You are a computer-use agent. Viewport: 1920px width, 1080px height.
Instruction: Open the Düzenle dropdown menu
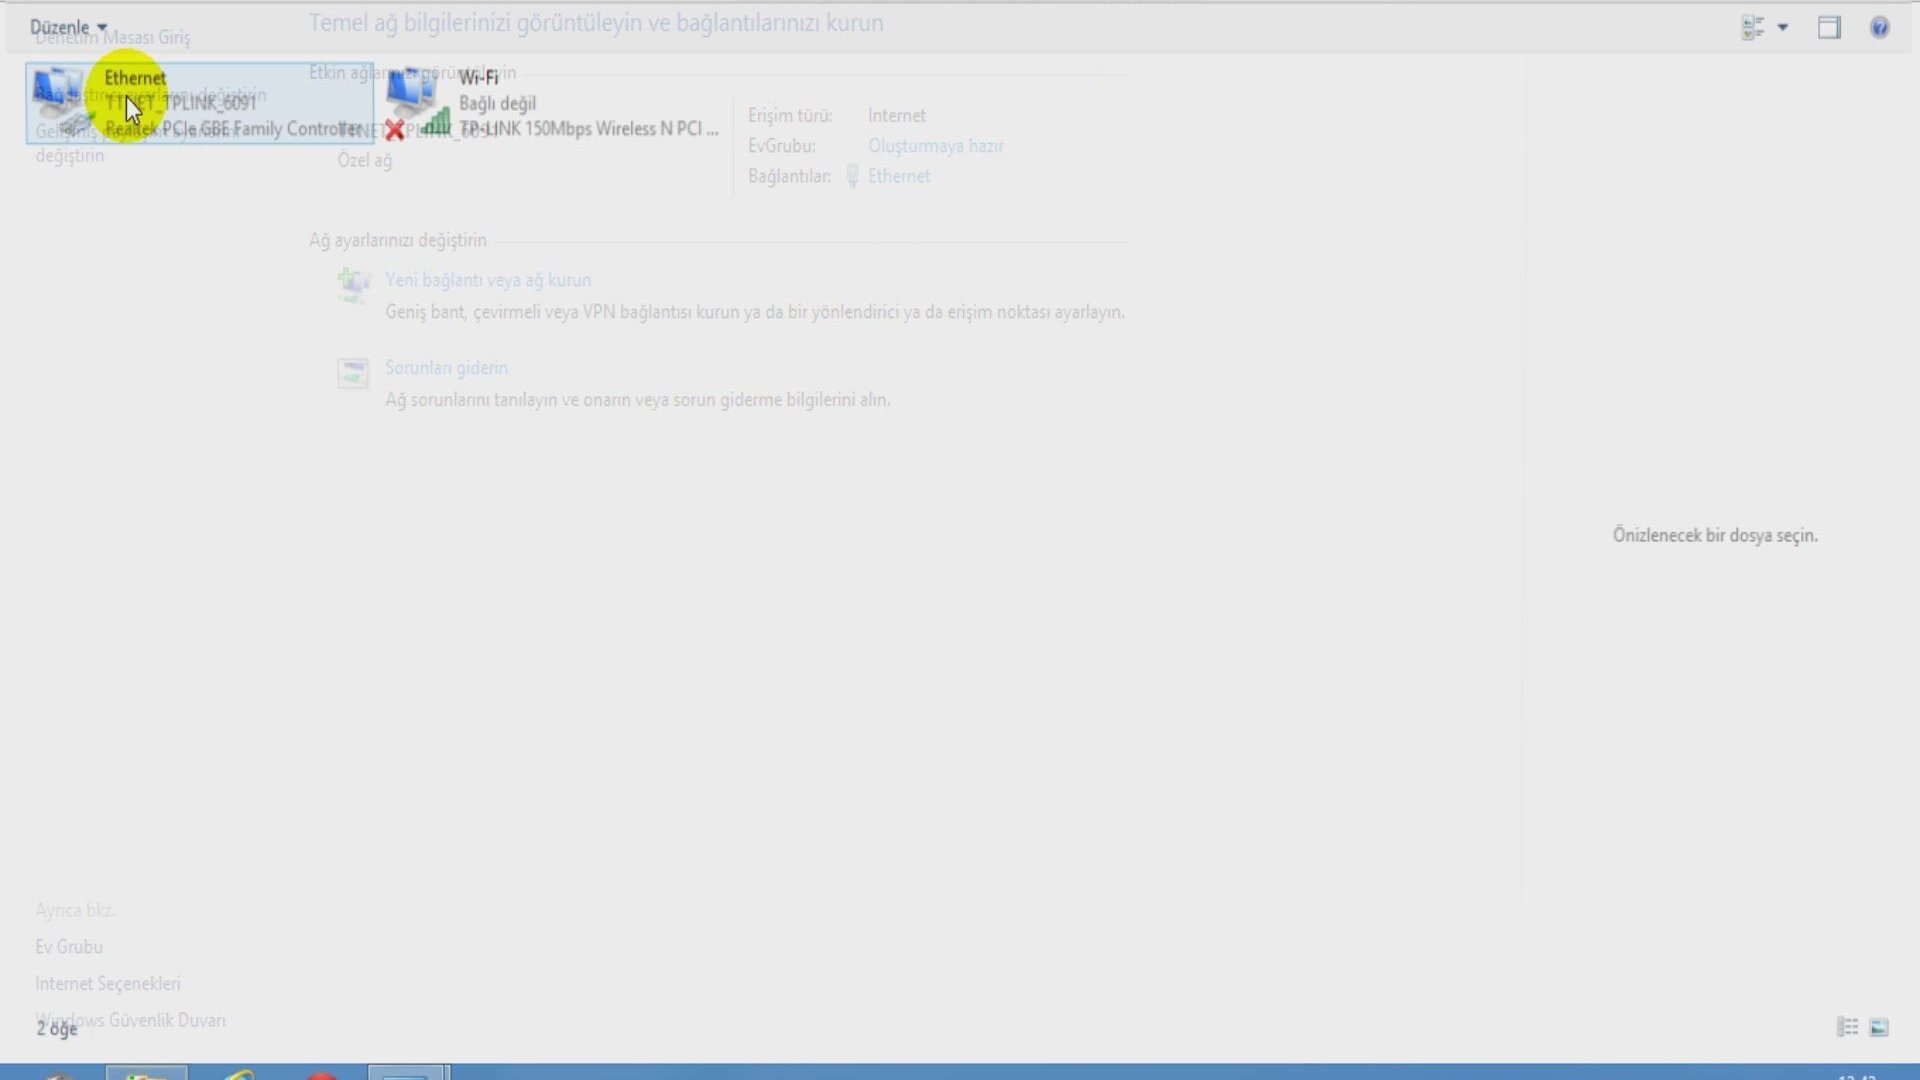coord(68,27)
